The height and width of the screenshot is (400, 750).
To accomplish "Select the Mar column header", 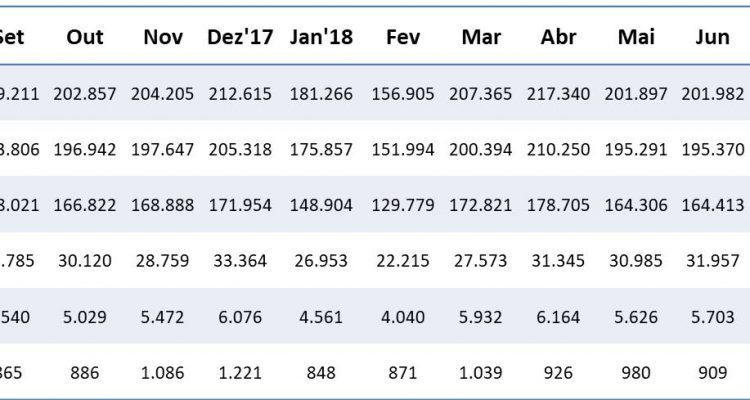I will click(x=481, y=37).
